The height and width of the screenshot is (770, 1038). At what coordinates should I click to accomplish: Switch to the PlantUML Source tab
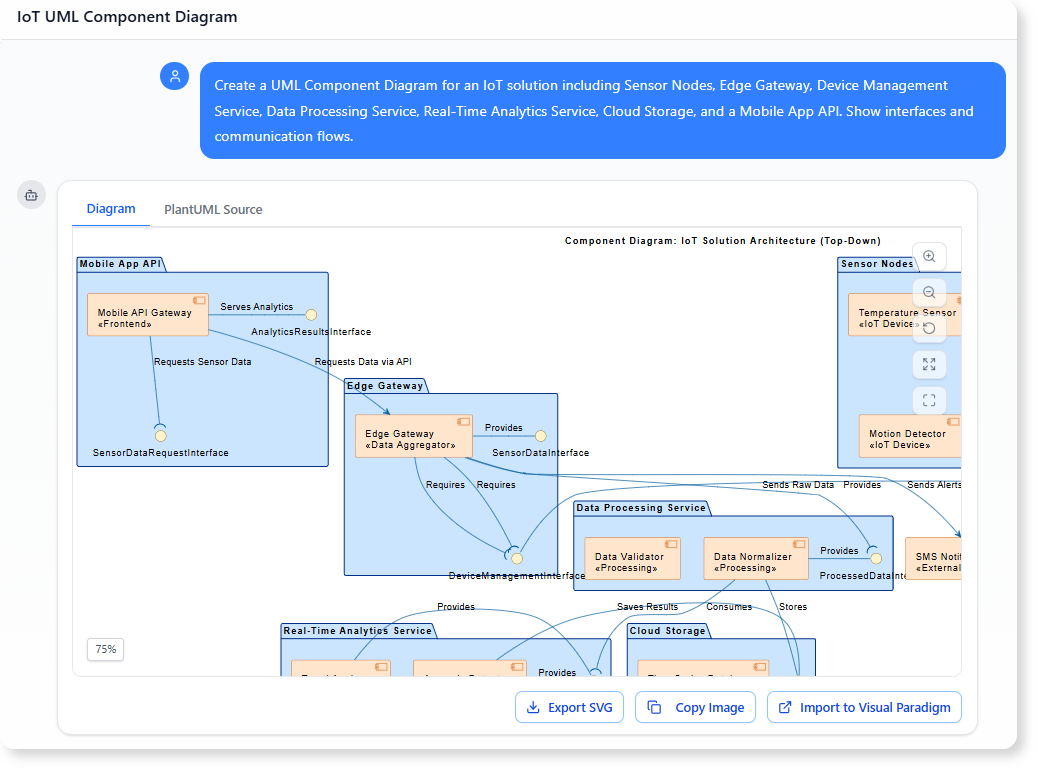(212, 209)
